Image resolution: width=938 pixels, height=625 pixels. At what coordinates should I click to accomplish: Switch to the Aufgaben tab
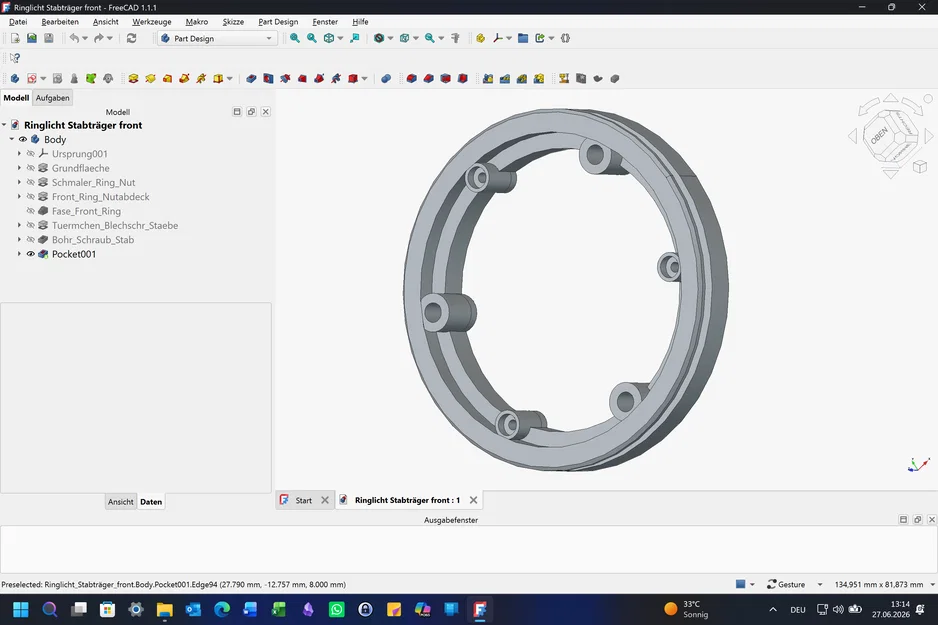pos(53,98)
